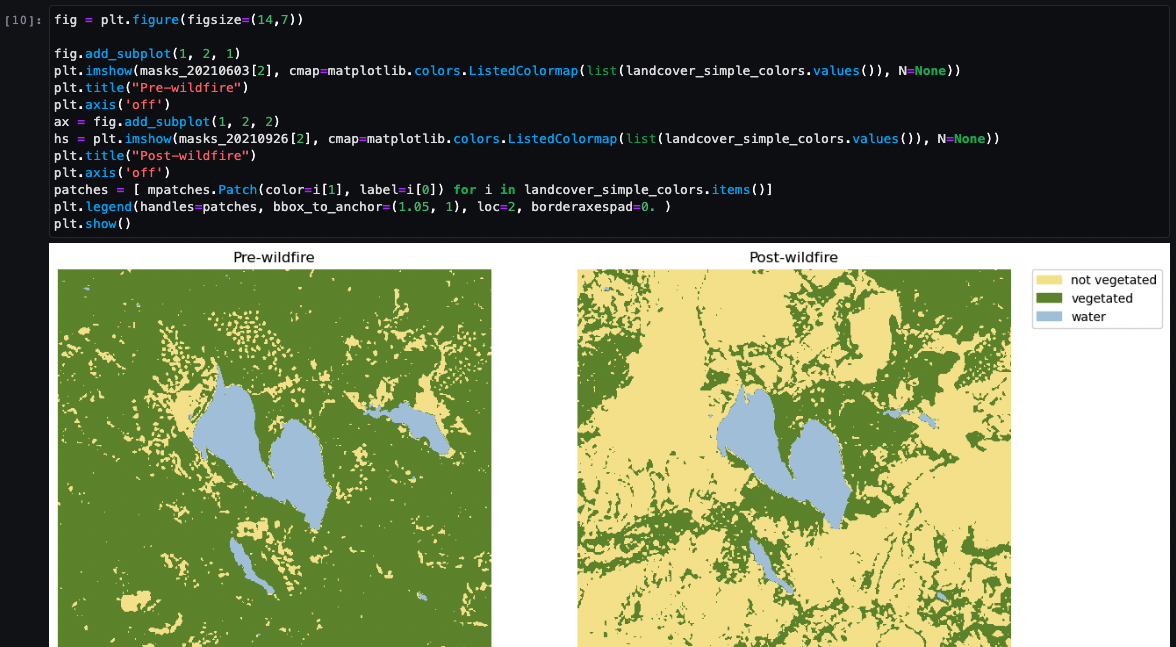The height and width of the screenshot is (647, 1176).
Task: Click the plt.show() code line
Action: (x=92, y=224)
